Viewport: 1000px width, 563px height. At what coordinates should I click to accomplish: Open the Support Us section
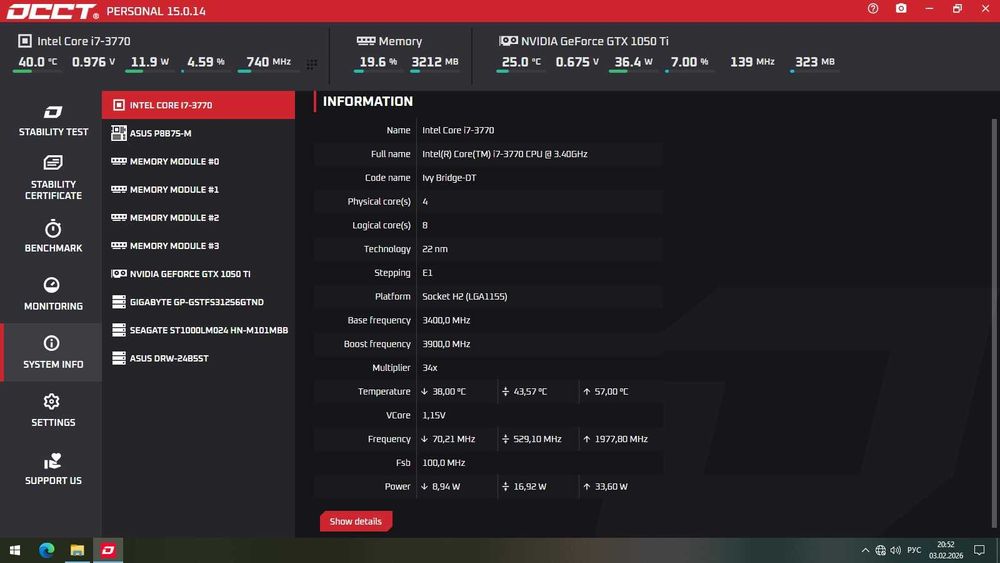53,469
